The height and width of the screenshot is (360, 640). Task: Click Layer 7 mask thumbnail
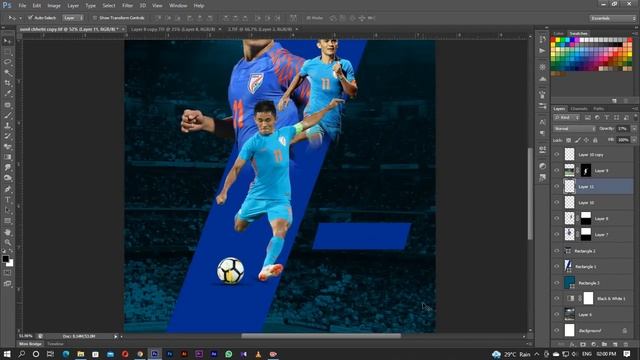pos(586,234)
